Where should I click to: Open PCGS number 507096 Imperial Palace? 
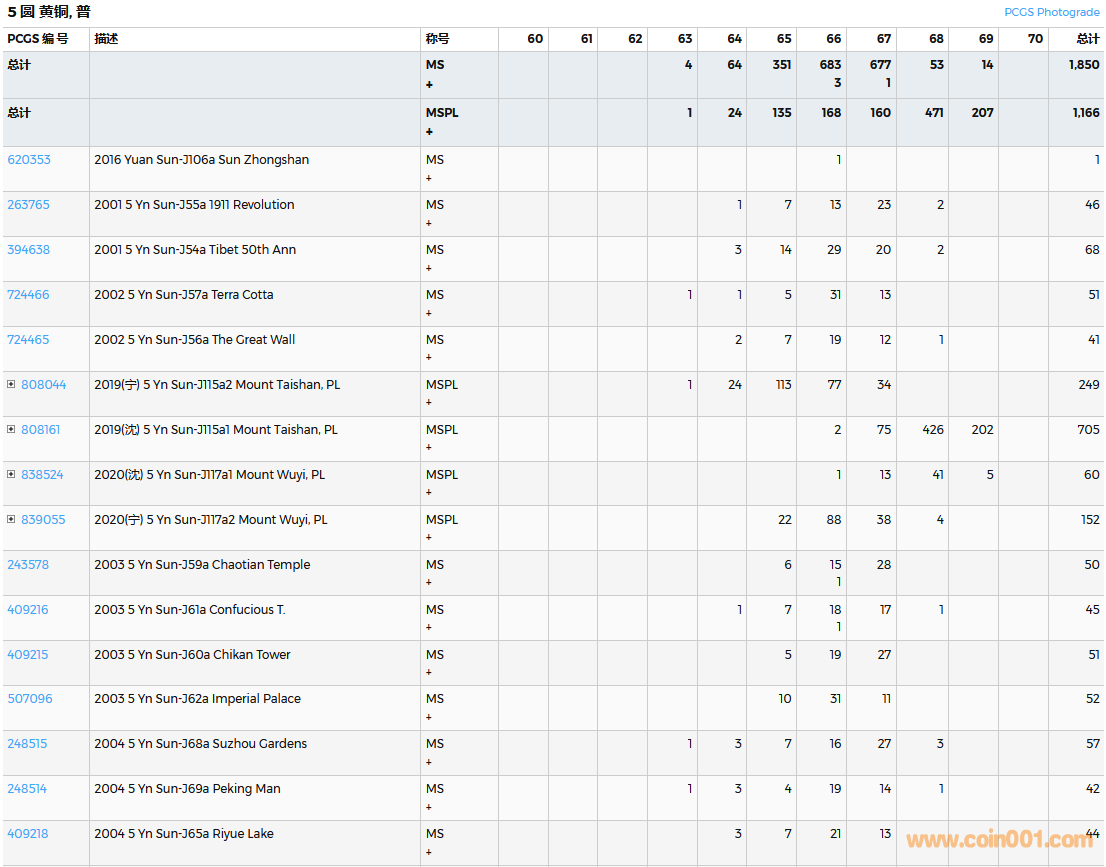[30, 699]
